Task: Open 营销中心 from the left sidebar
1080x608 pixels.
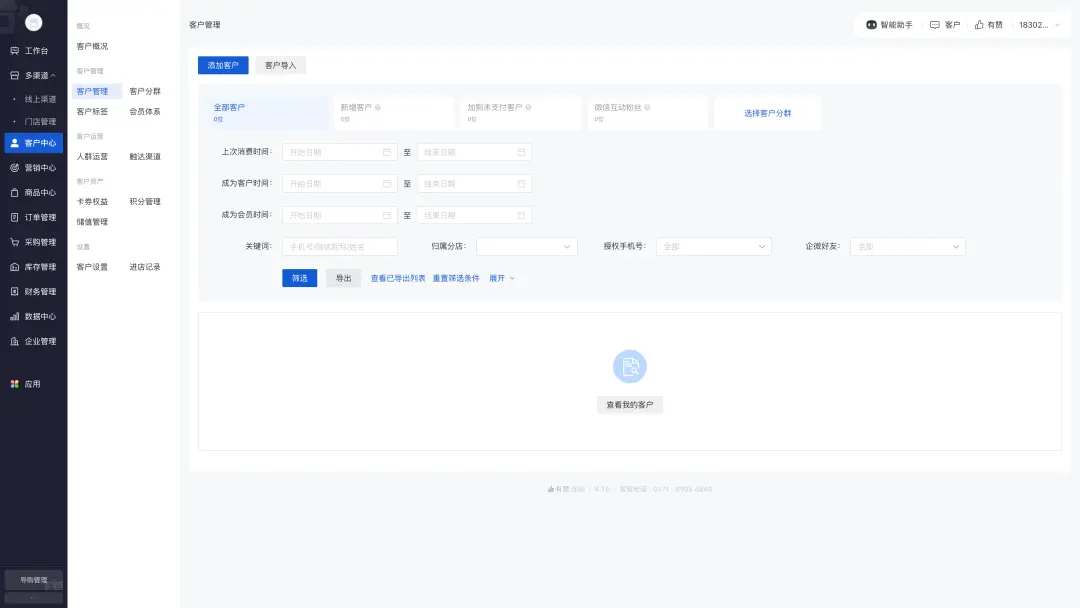Action: pyautogui.click(x=15, y=168)
